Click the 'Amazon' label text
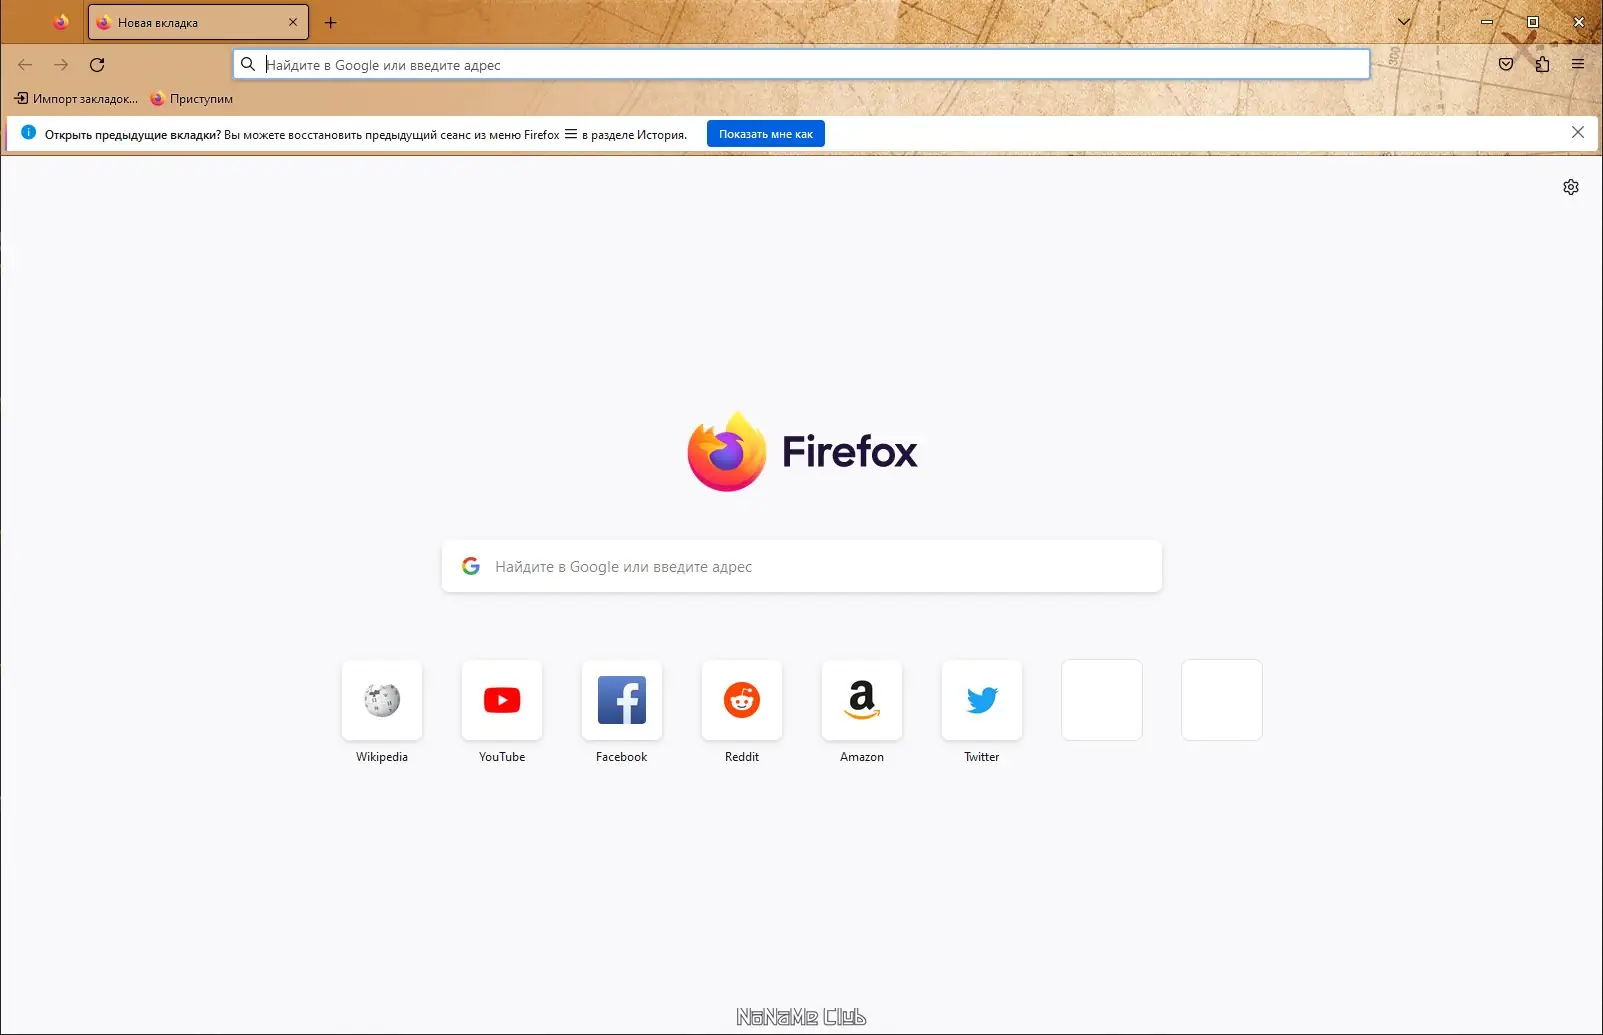Viewport: 1603px width, 1035px height. coord(862,757)
